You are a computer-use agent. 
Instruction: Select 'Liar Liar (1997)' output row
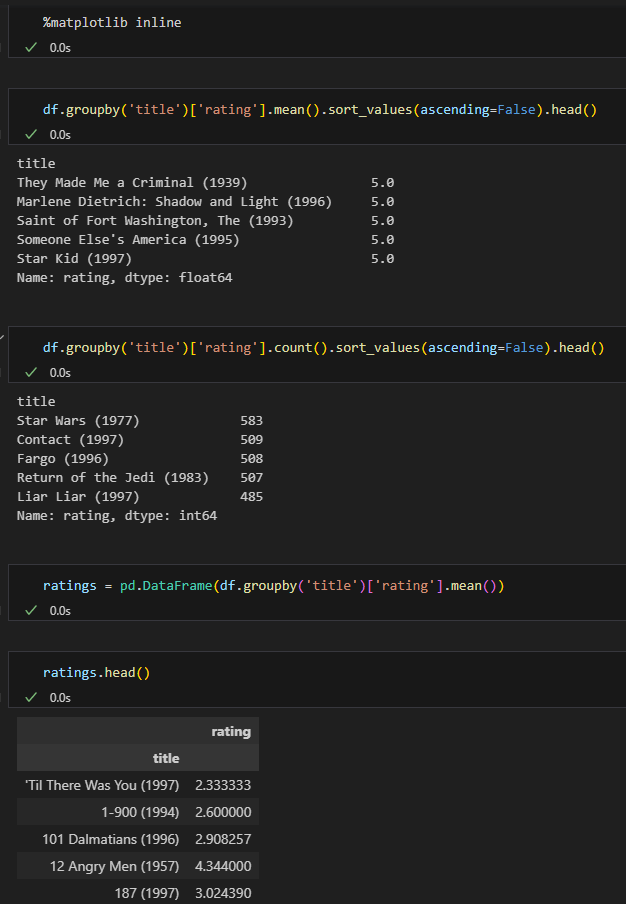click(140, 497)
